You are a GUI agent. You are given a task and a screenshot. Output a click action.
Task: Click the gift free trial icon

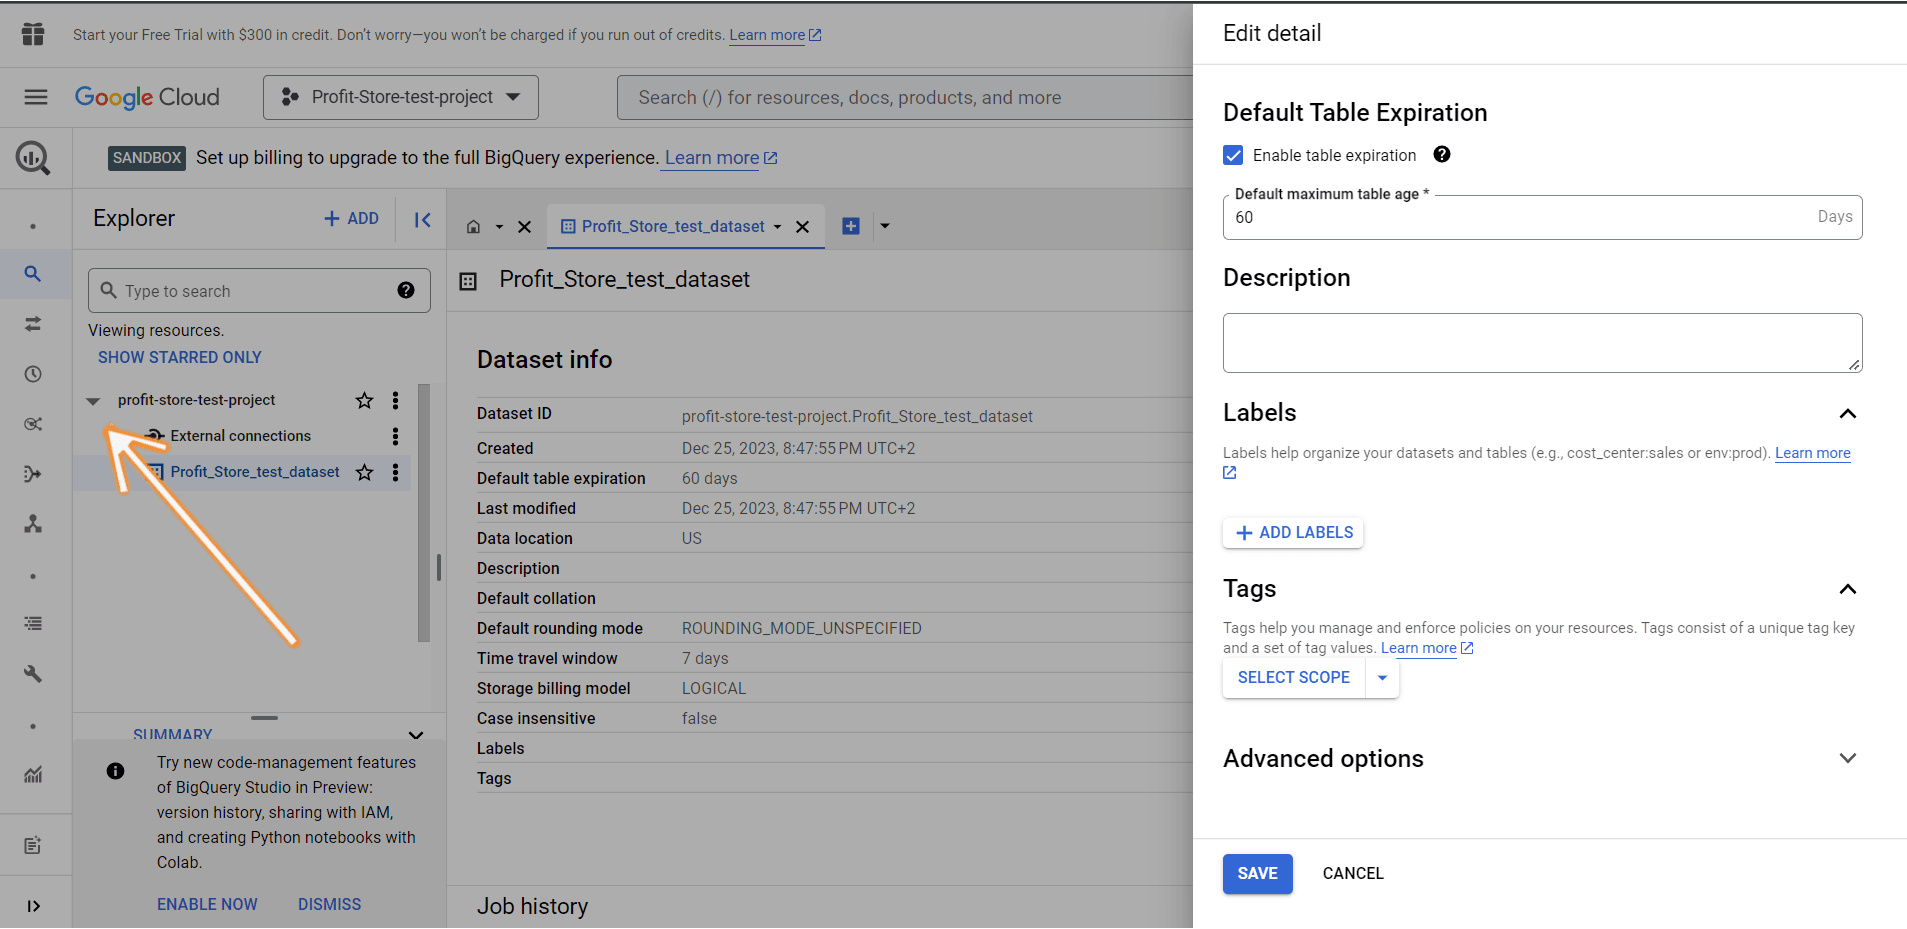pyautogui.click(x=33, y=34)
